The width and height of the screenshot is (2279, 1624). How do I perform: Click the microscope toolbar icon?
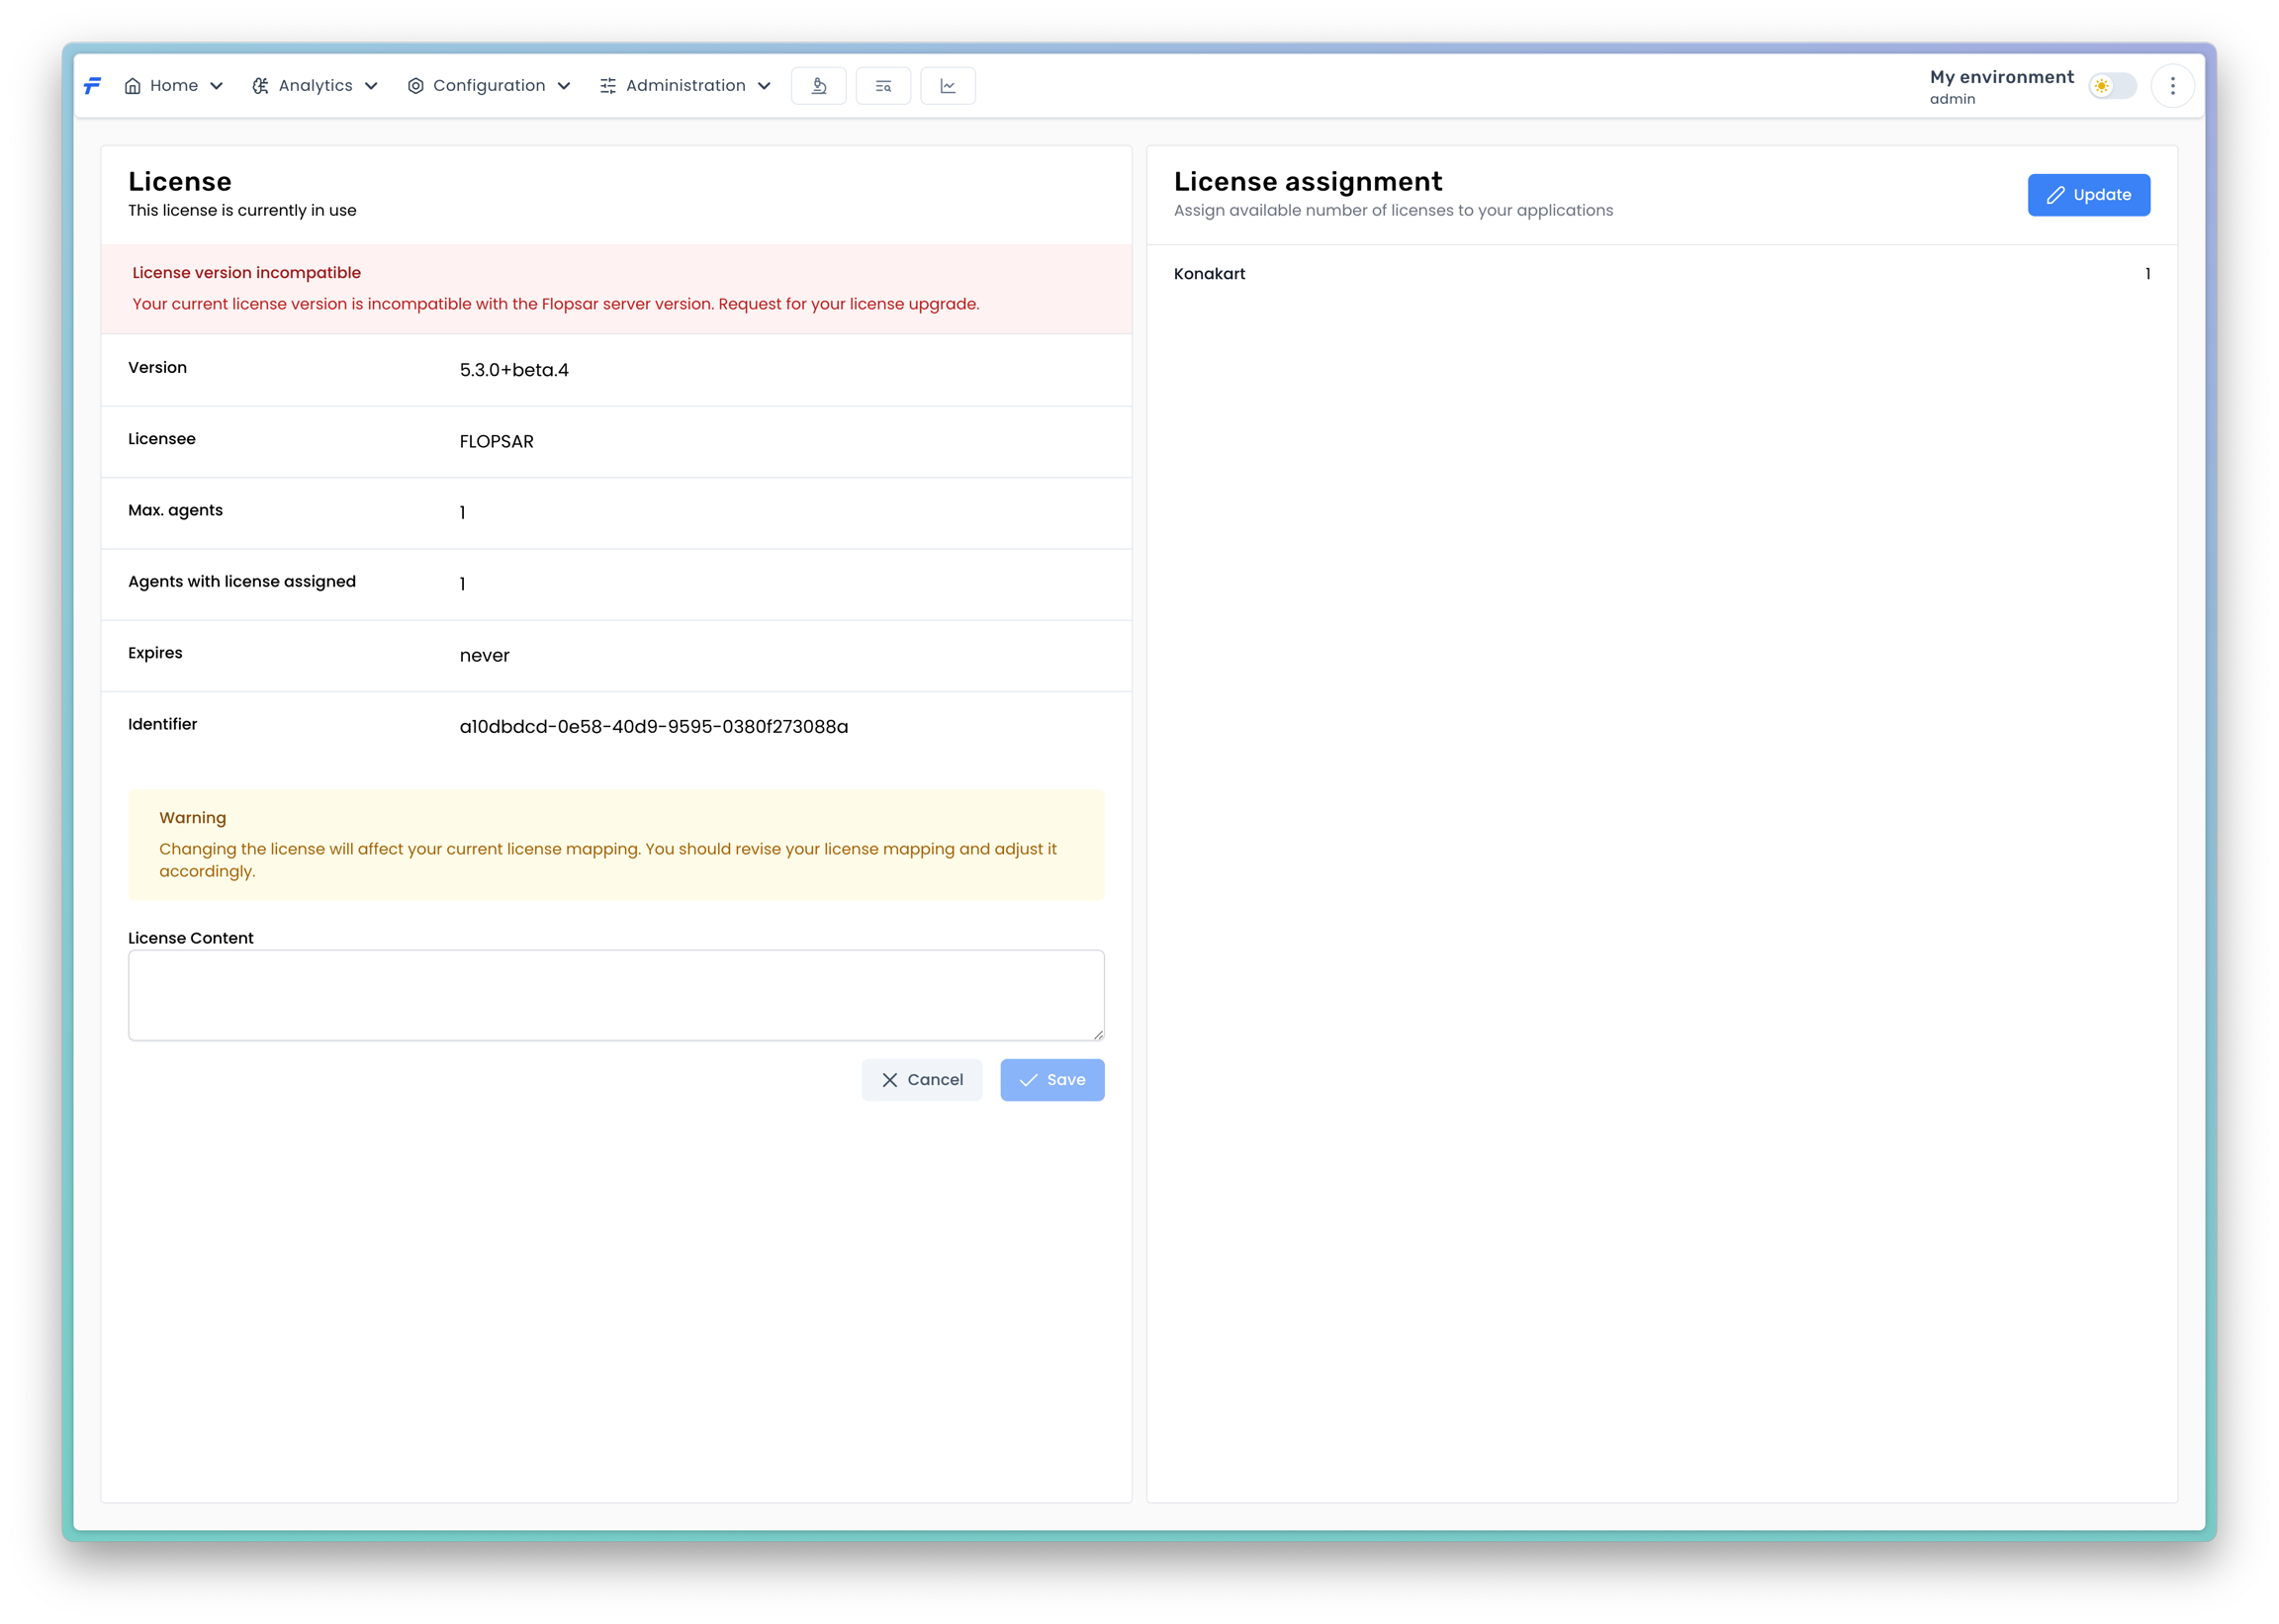pyautogui.click(x=818, y=86)
